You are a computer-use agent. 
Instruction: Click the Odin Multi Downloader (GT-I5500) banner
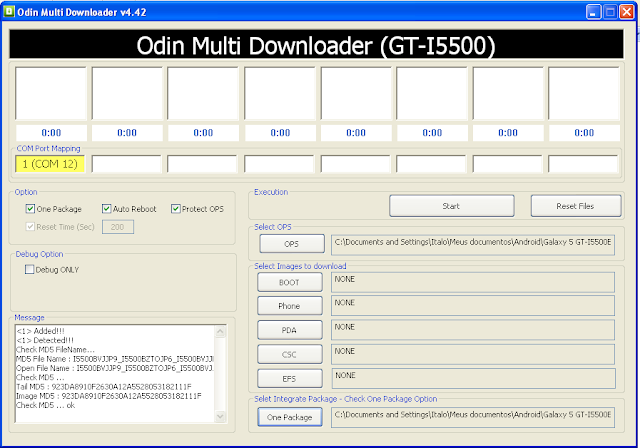316,45
